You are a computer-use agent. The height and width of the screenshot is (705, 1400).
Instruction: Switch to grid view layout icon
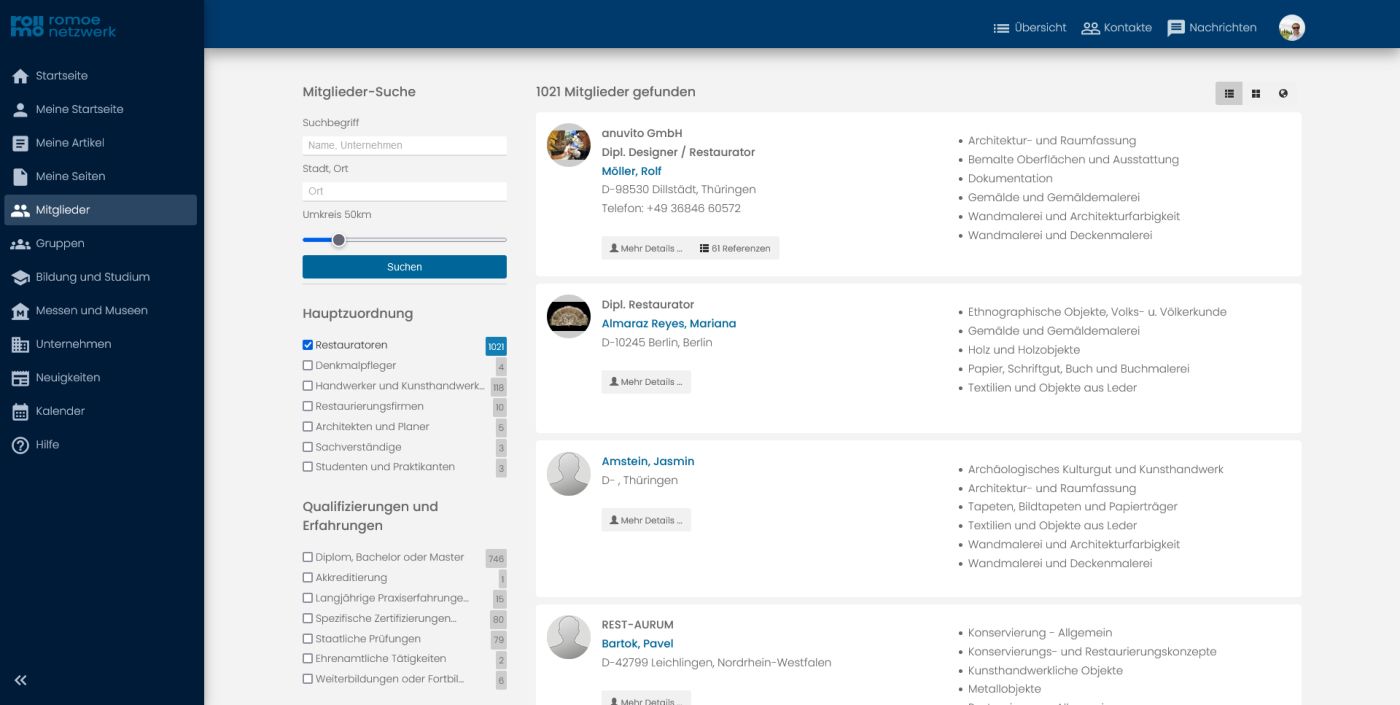pyautogui.click(x=1256, y=94)
